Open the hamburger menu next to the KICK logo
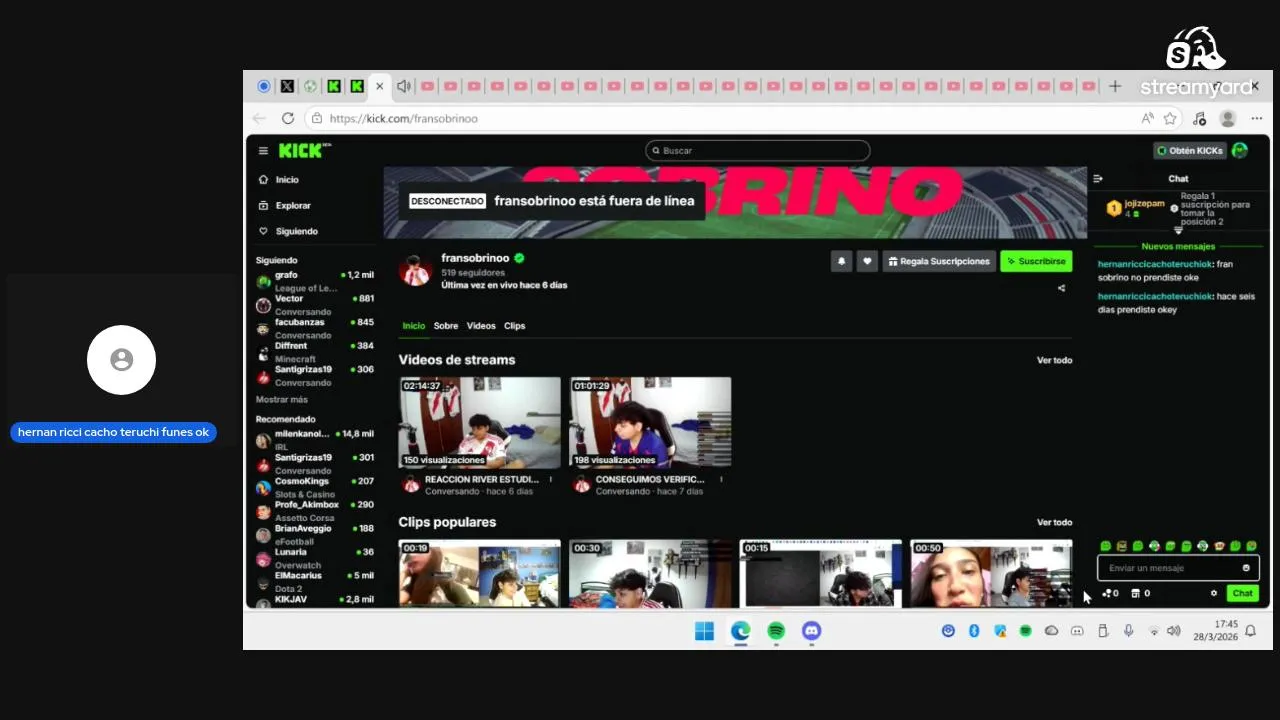This screenshot has height=720, width=1280. point(263,151)
